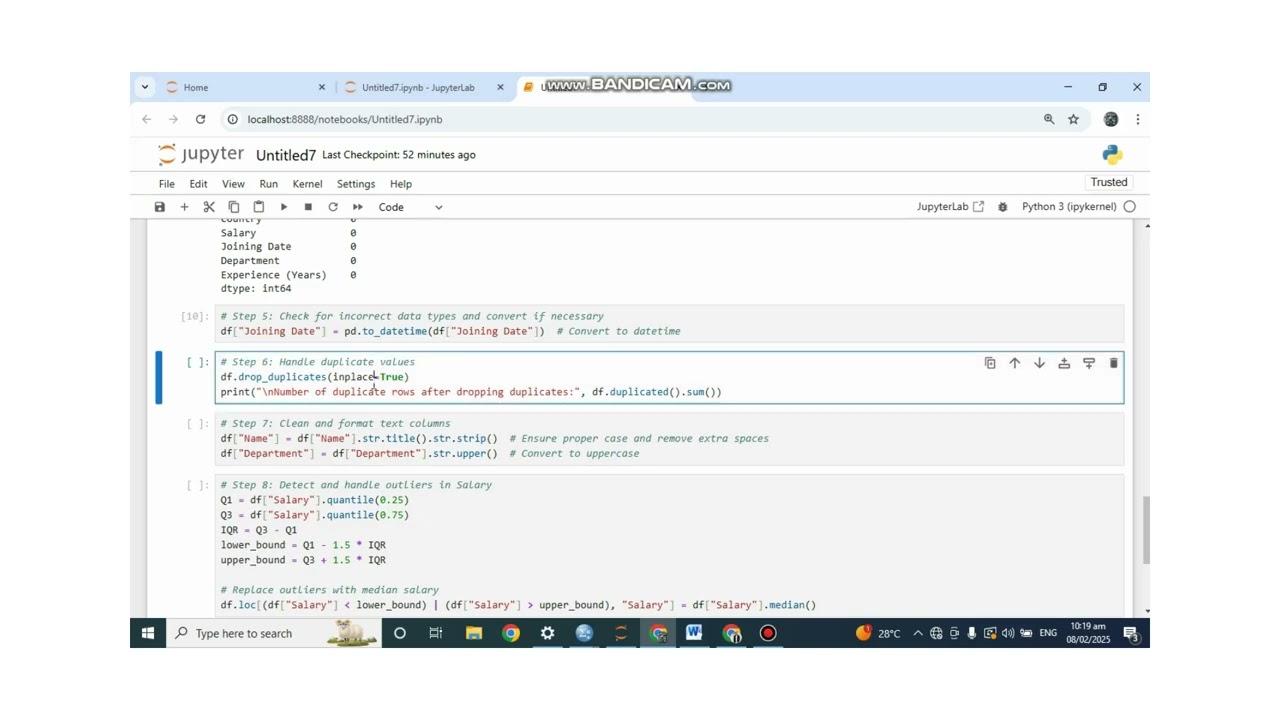Click the taskbar search box

(273, 633)
